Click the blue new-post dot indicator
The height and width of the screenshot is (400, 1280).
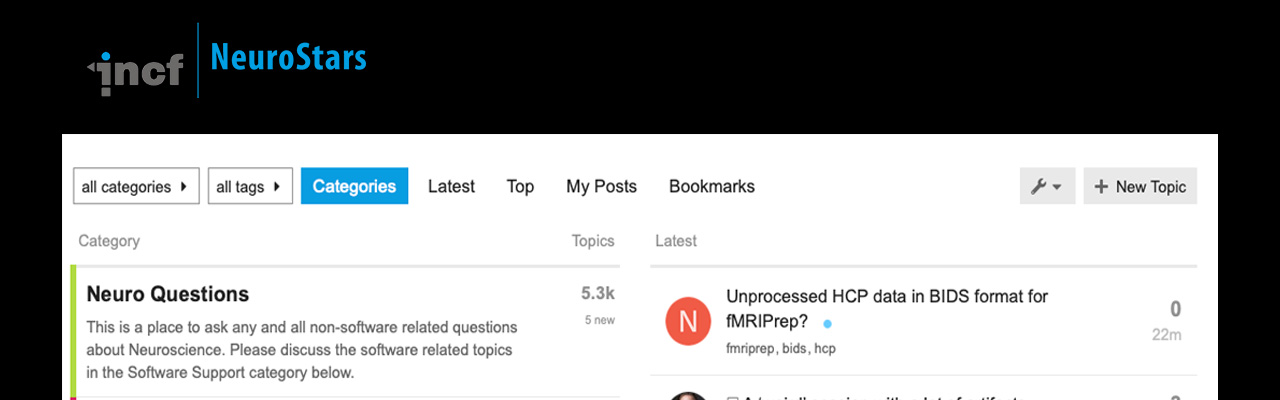point(827,324)
